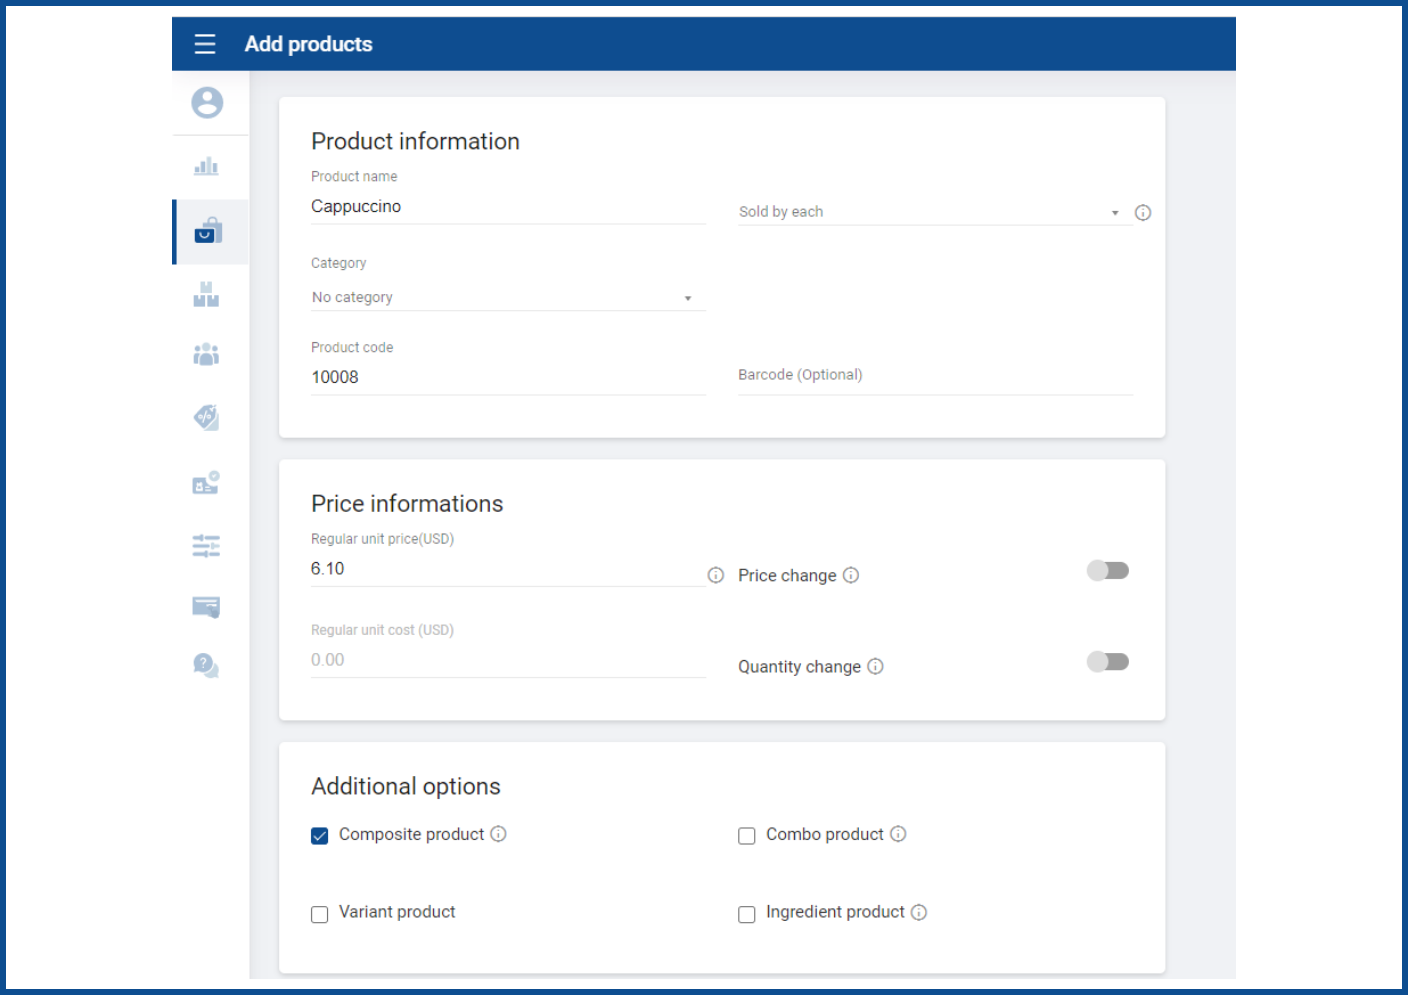Open the hamburger menu

(x=205, y=44)
